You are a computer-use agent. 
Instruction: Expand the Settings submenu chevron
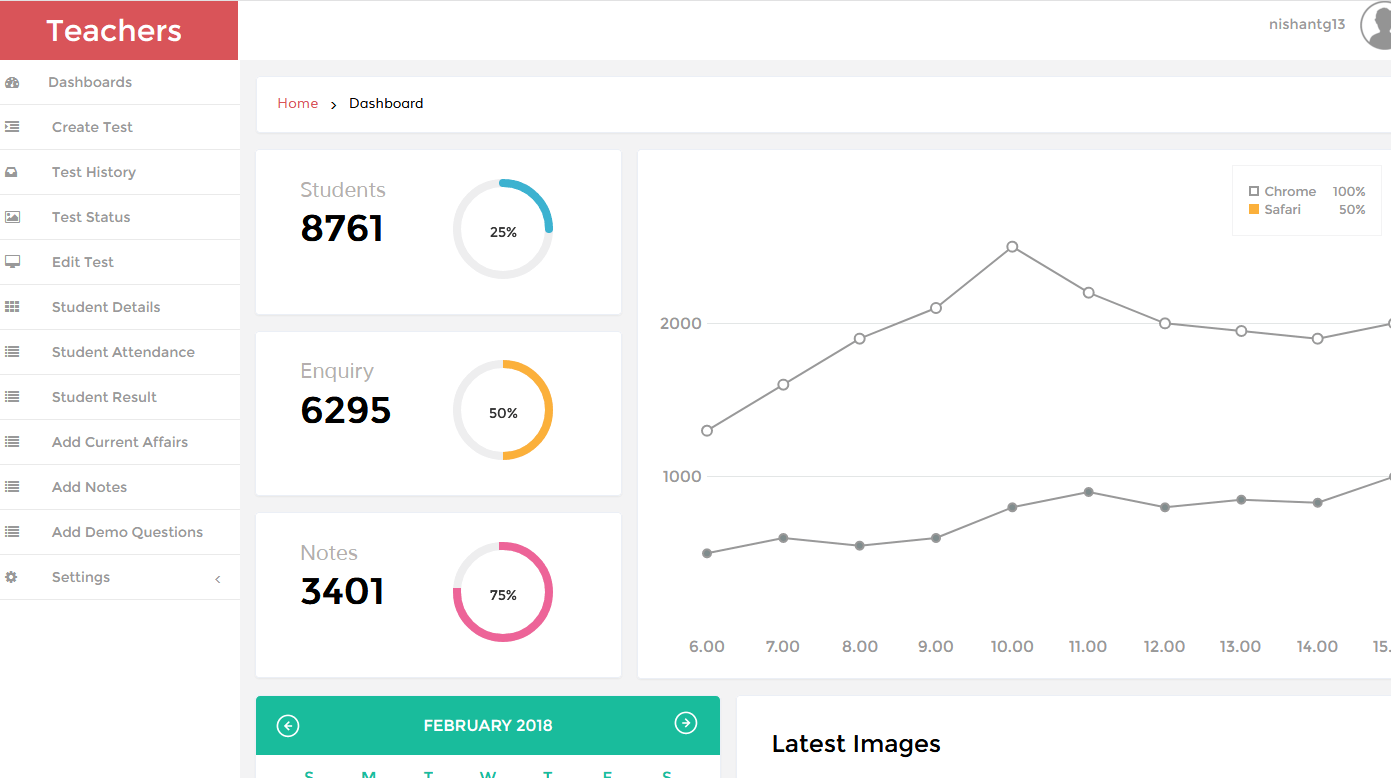(x=218, y=579)
